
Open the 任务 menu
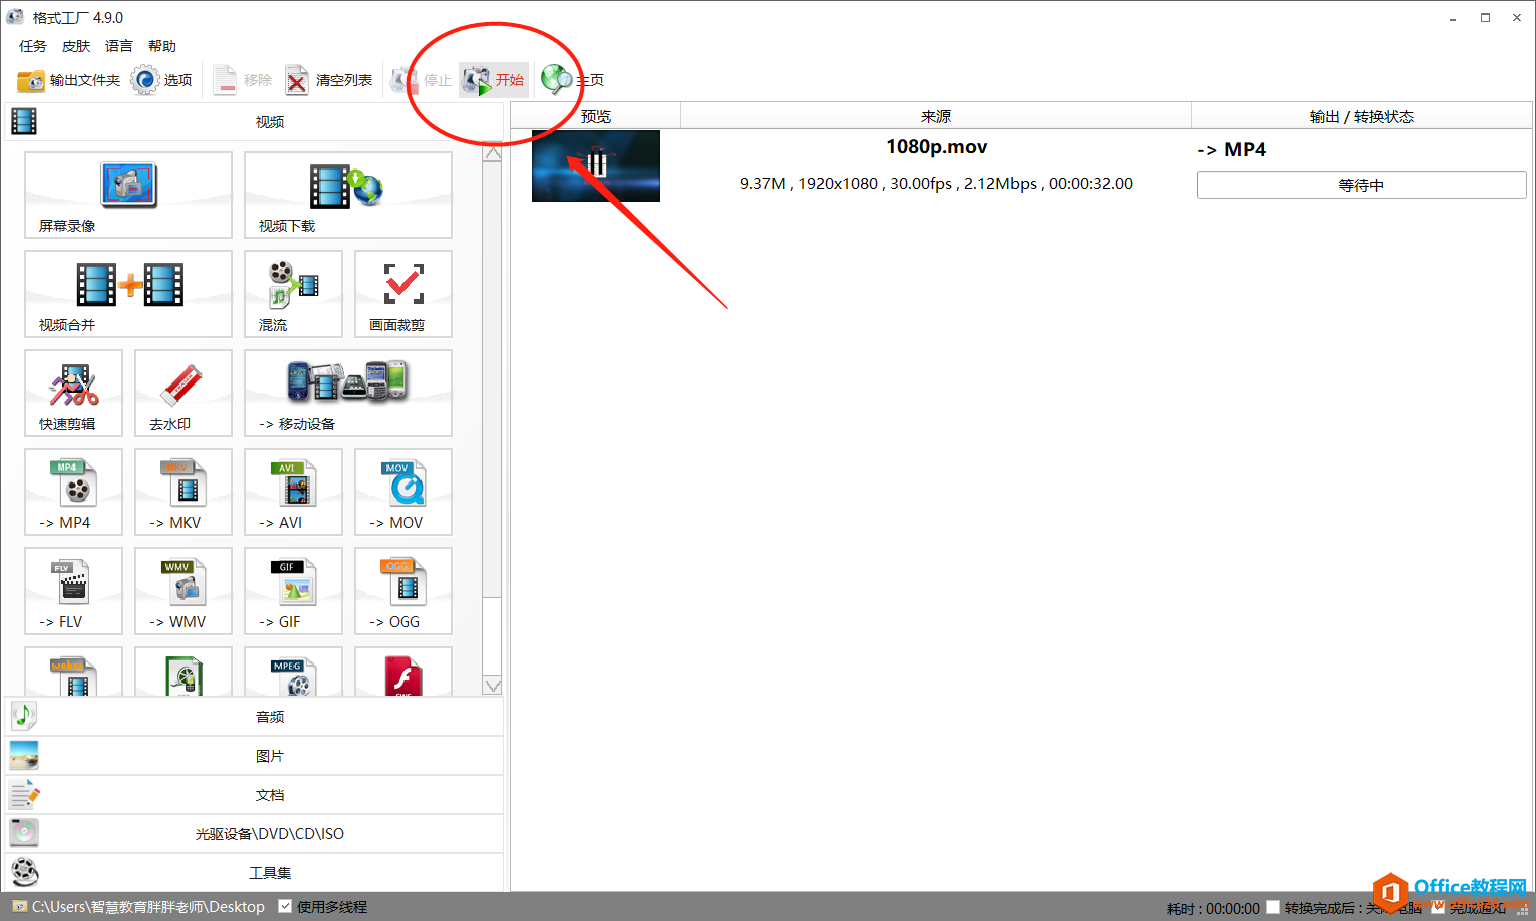33,46
